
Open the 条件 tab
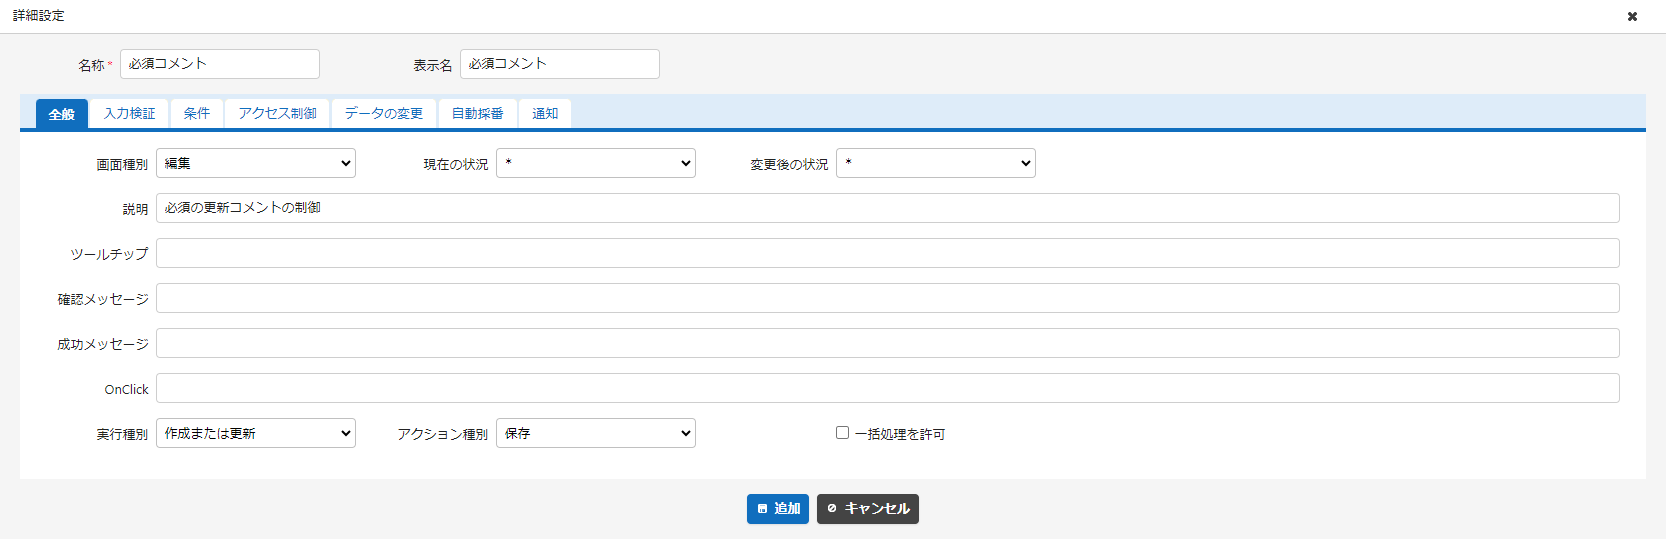(197, 113)
